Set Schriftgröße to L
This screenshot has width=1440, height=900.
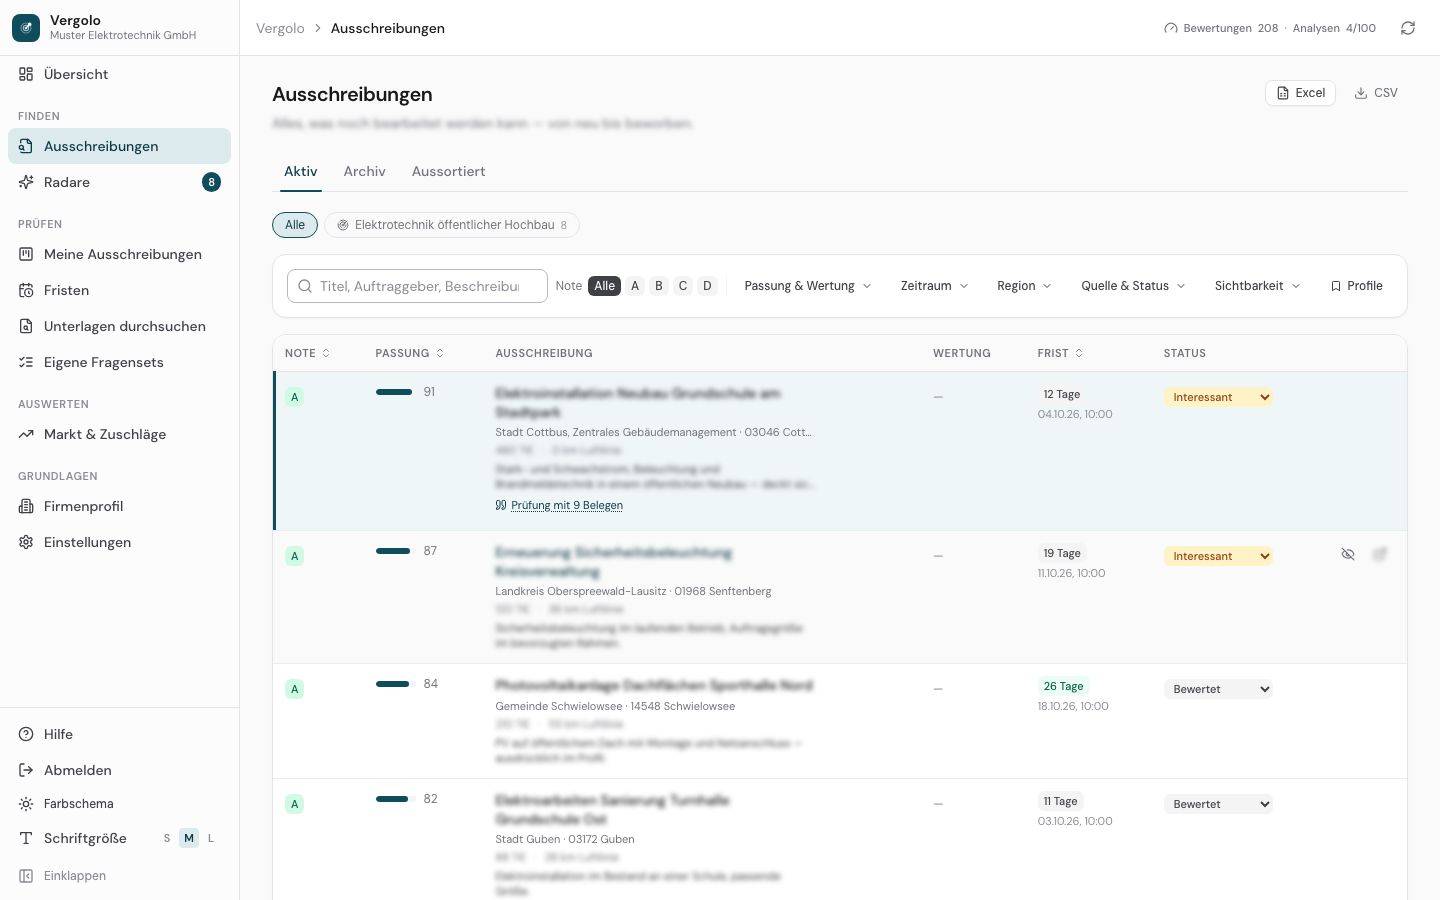click(211, 838)
